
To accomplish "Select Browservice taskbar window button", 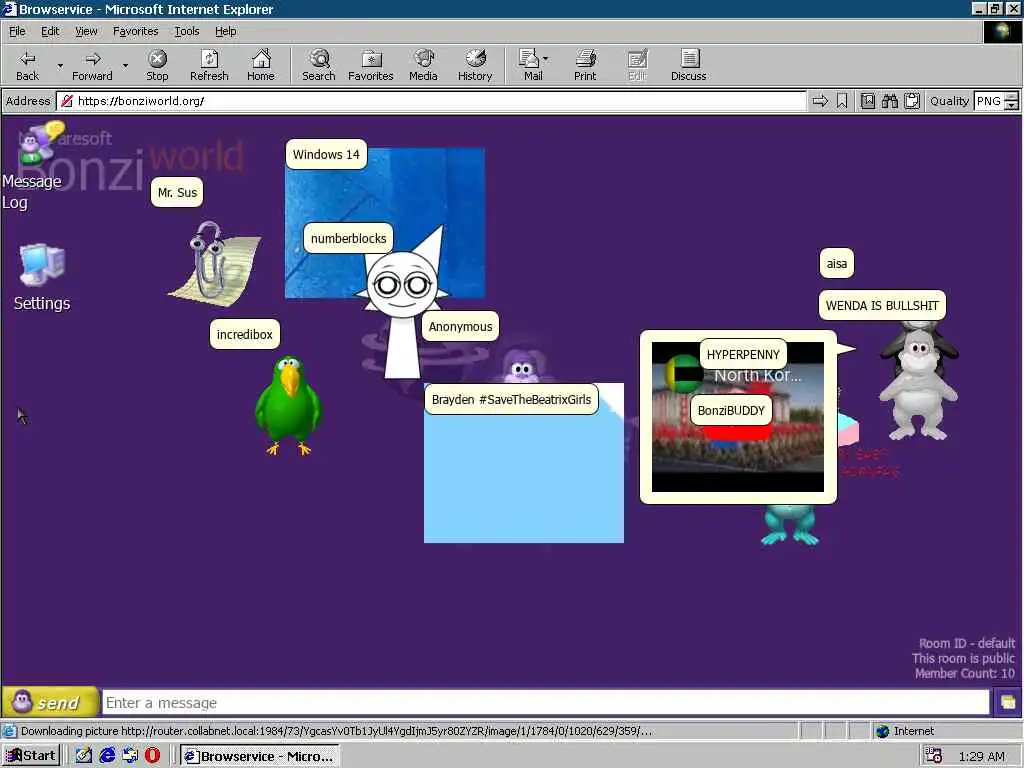I will point(260,756).
